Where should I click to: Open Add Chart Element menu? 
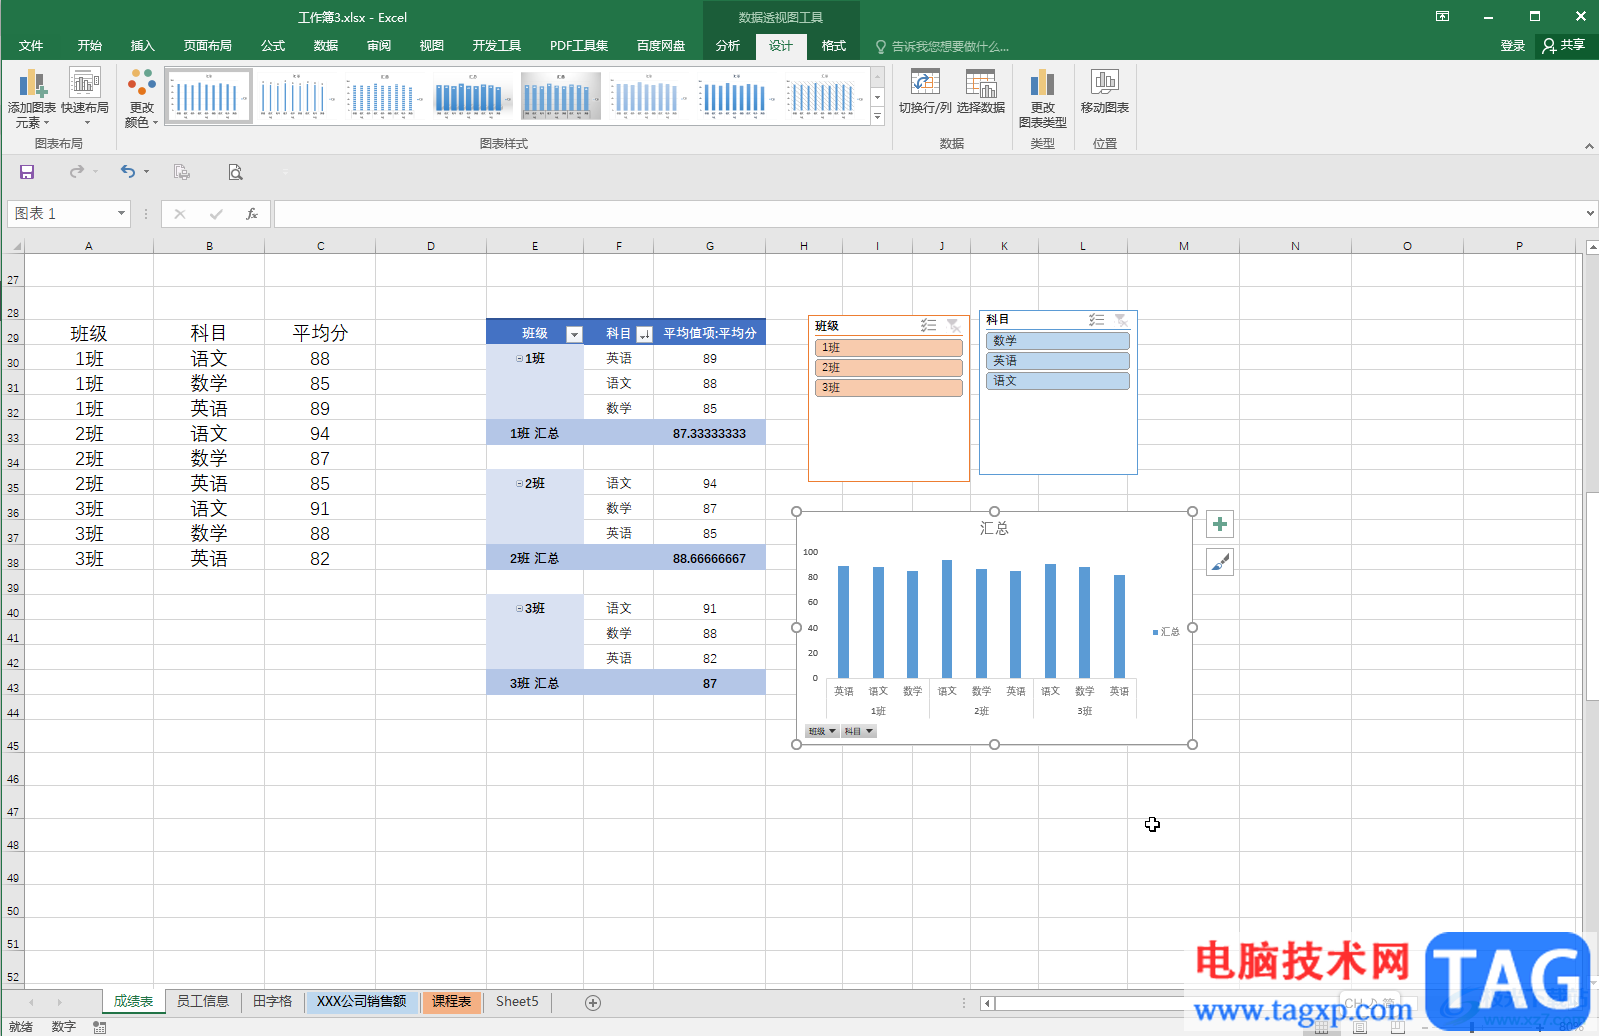(32, 98)
